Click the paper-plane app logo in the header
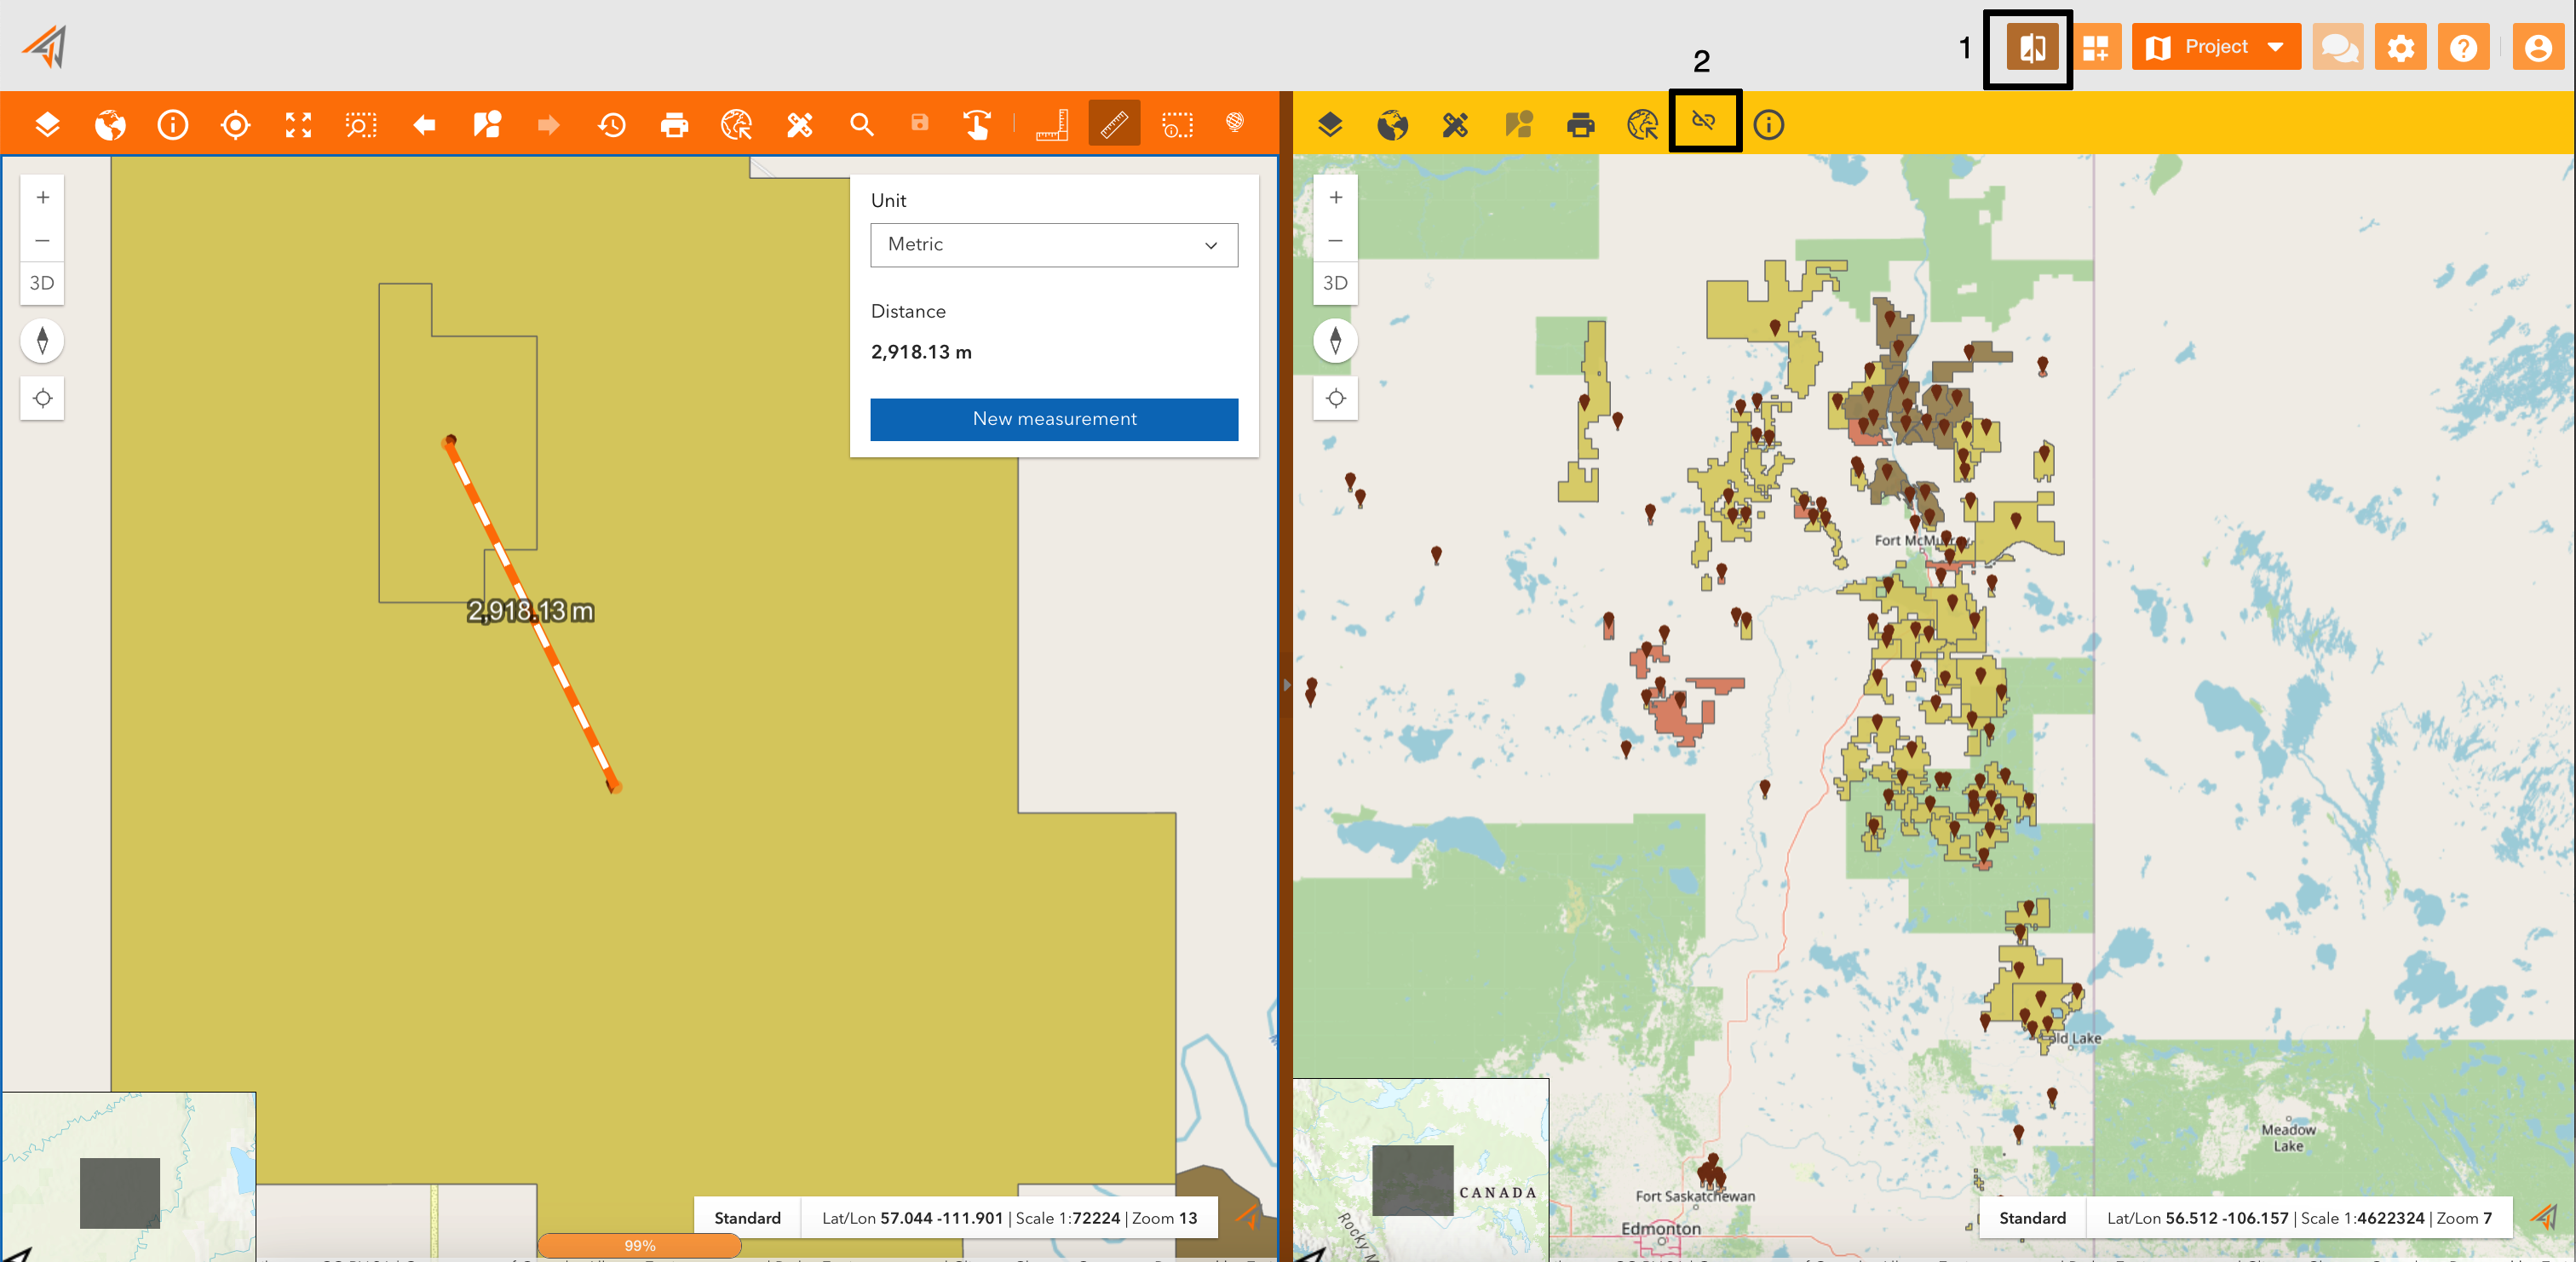Screen dimensions: 2576x1262 pyautogui.click(x=45, y=46)
